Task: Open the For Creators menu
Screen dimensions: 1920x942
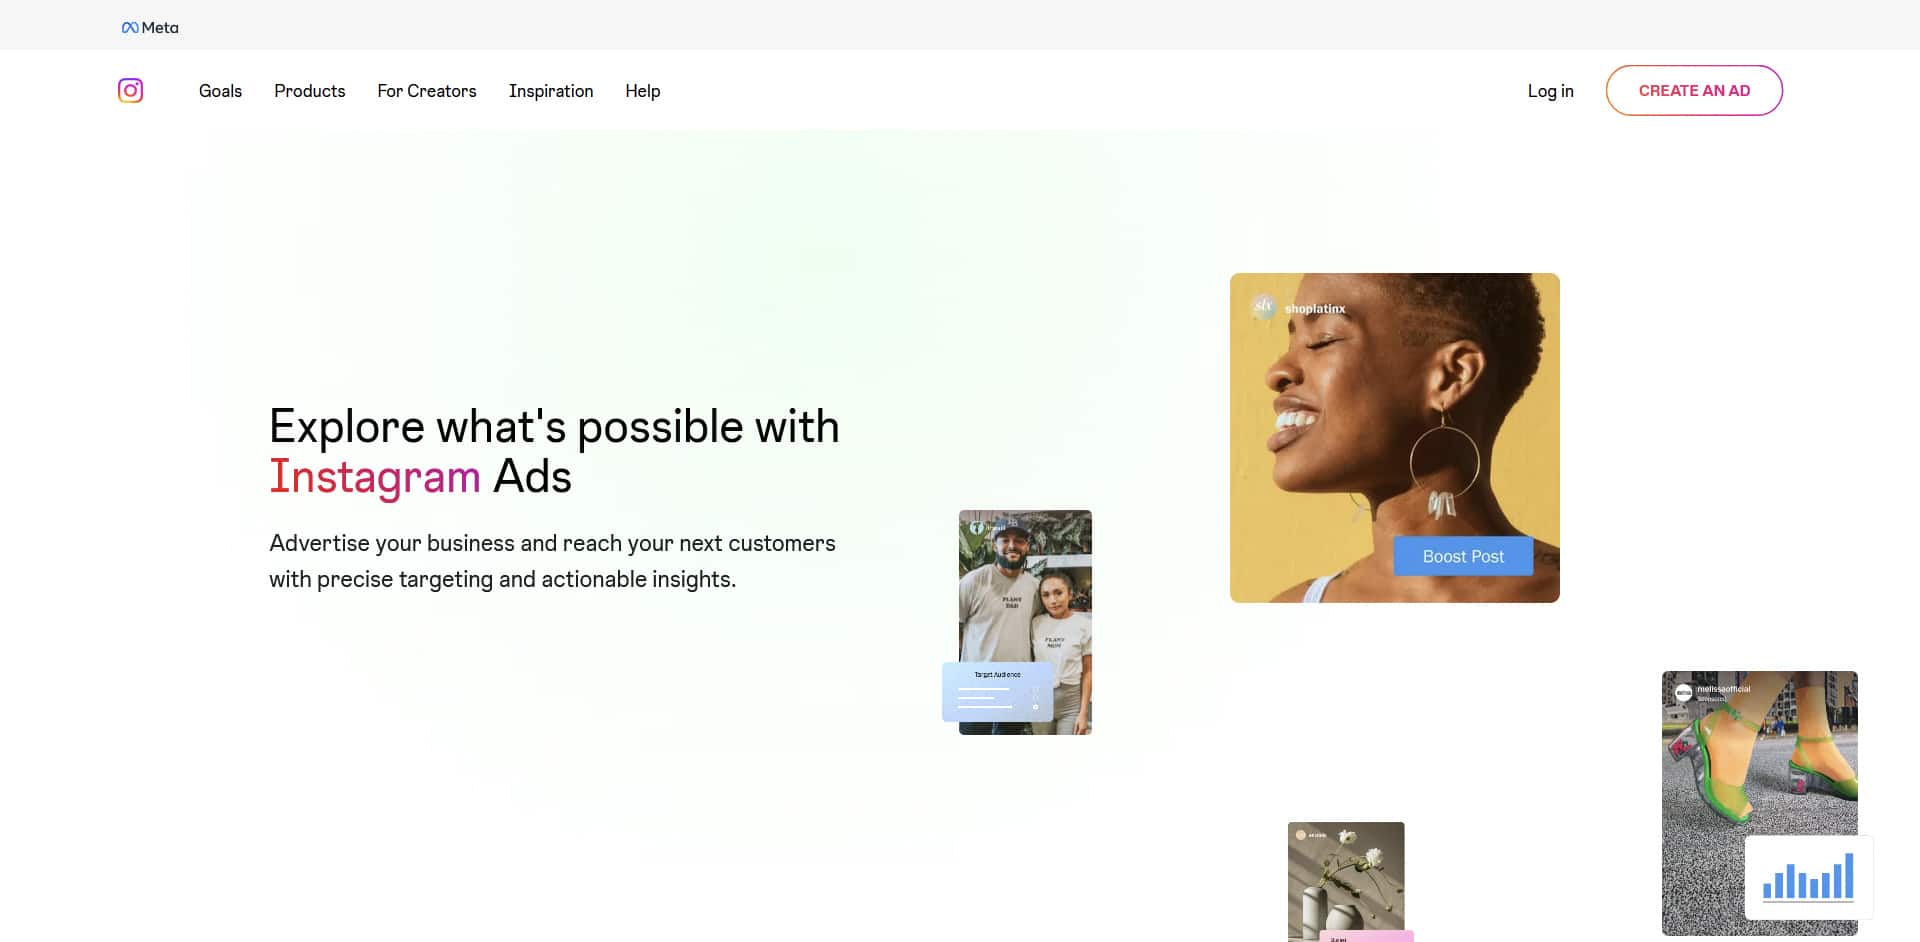Action: [427, 91]
